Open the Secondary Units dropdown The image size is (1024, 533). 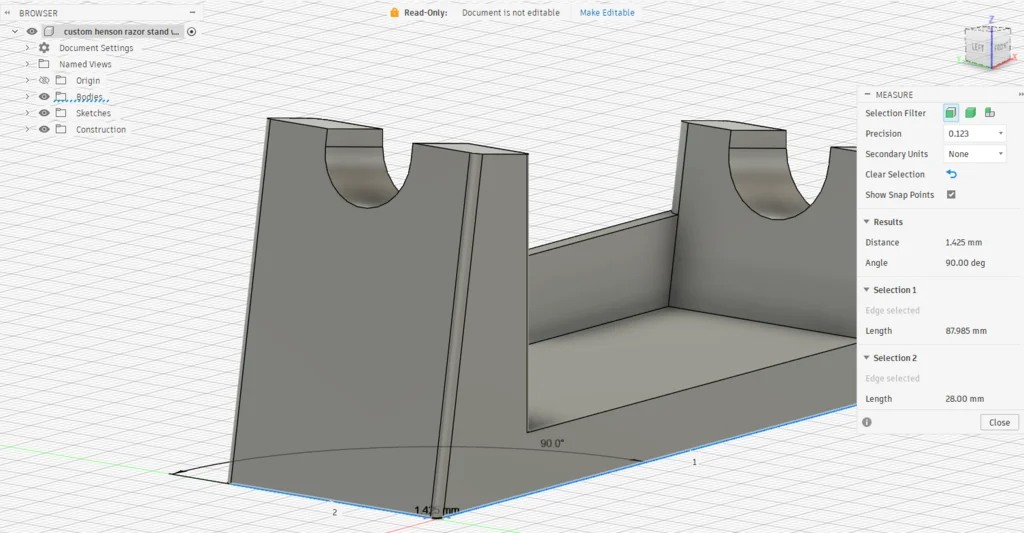click(x=975, y=154)
